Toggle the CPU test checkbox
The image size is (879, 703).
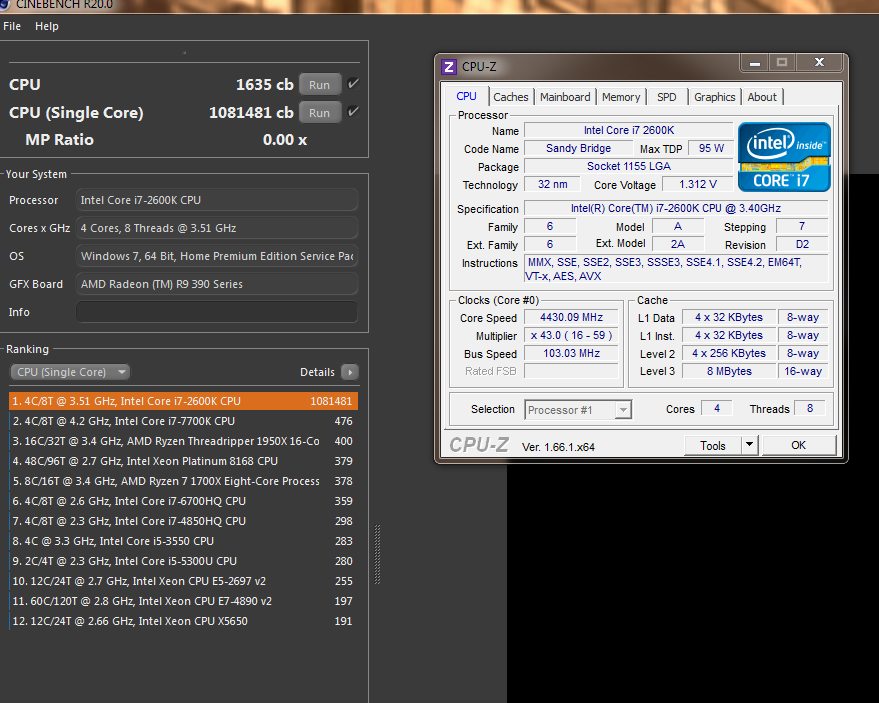[353, 84]
